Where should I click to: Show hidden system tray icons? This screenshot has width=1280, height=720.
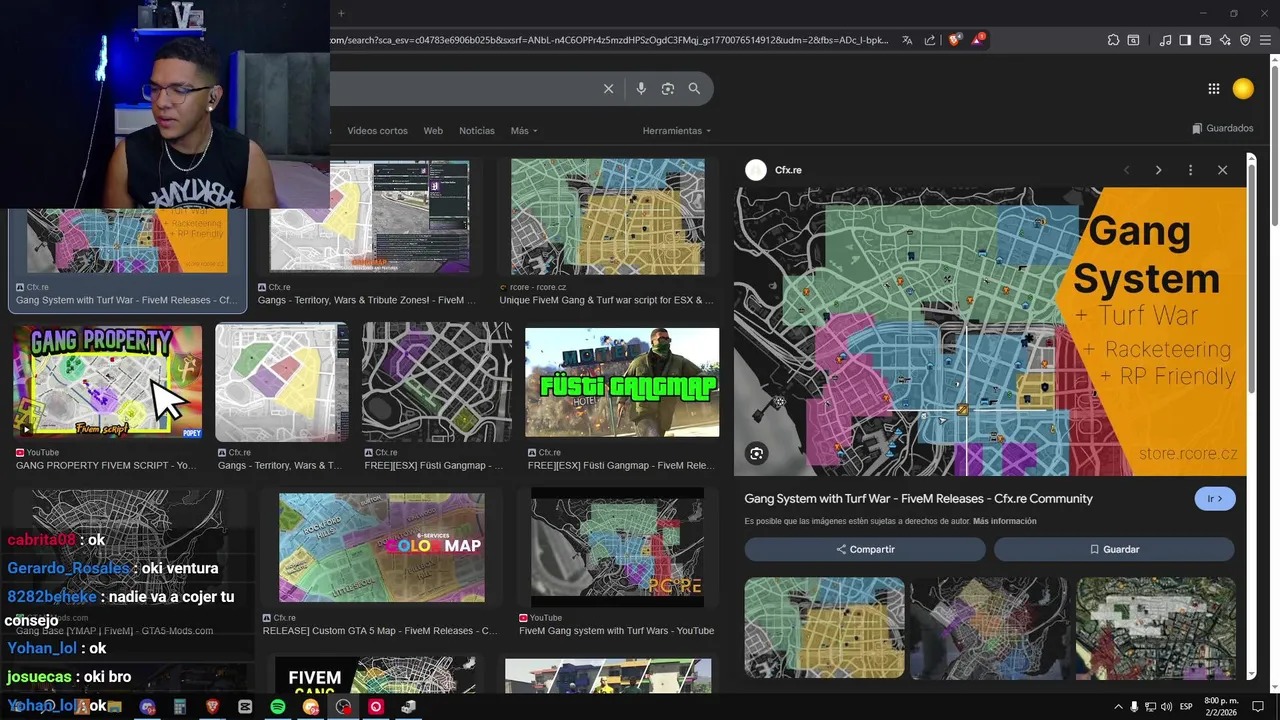1118,707
